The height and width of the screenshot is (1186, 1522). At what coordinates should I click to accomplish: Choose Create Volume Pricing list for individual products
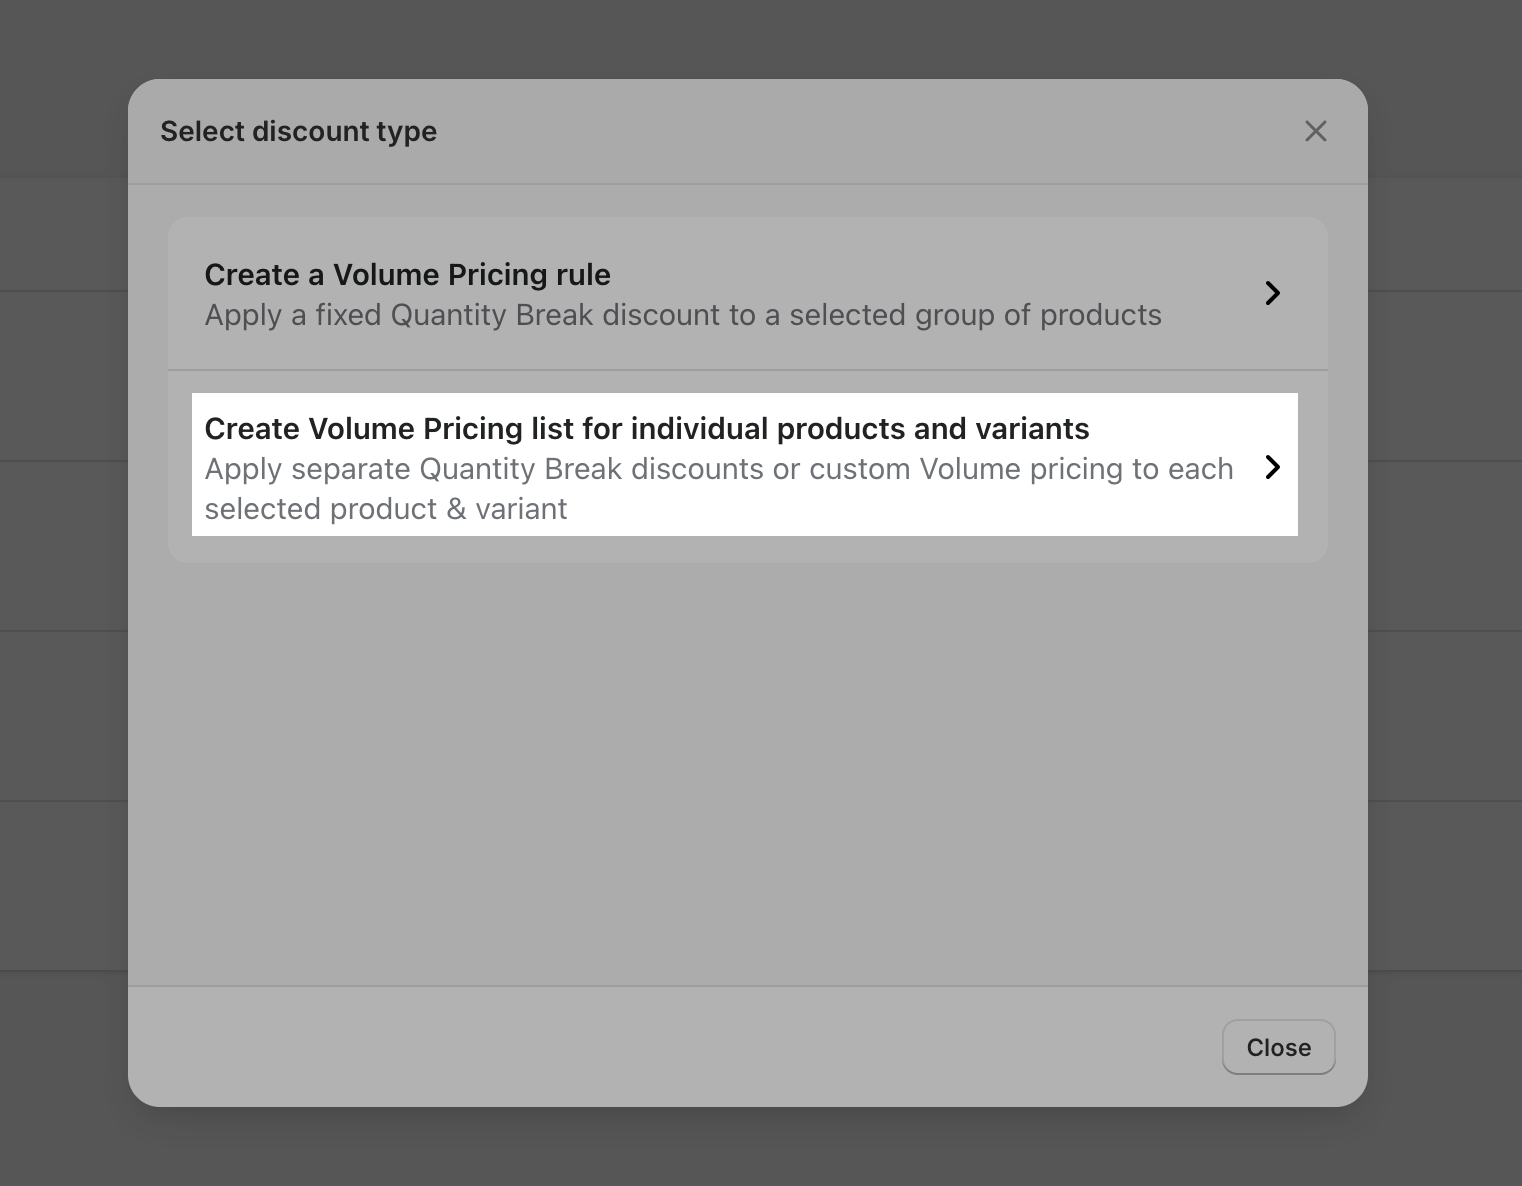pyautogui.click(x=646, y=428)
